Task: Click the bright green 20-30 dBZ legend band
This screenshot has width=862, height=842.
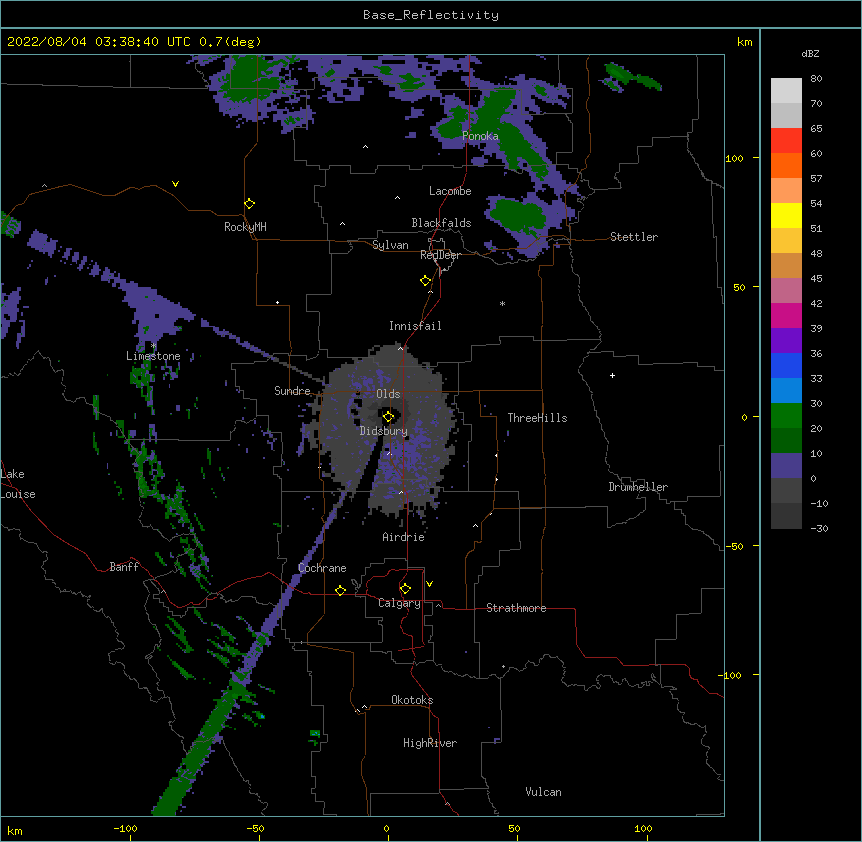Action: pyautogui.click(x=786, y=416)
